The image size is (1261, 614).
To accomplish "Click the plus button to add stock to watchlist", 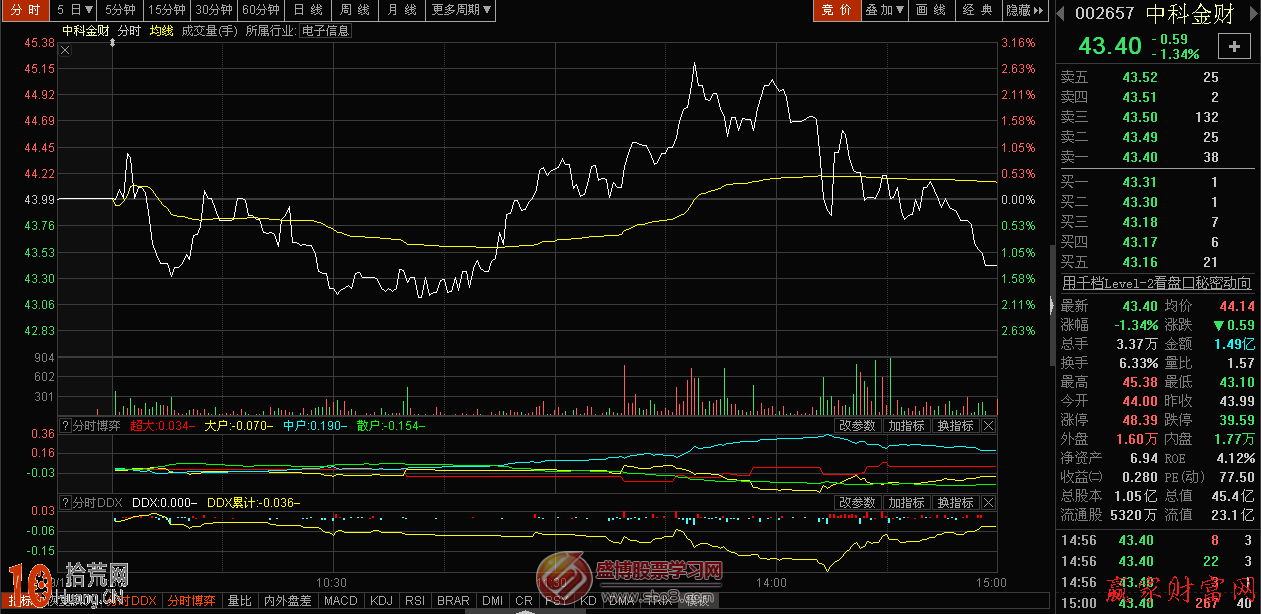I will point(1234,46).
